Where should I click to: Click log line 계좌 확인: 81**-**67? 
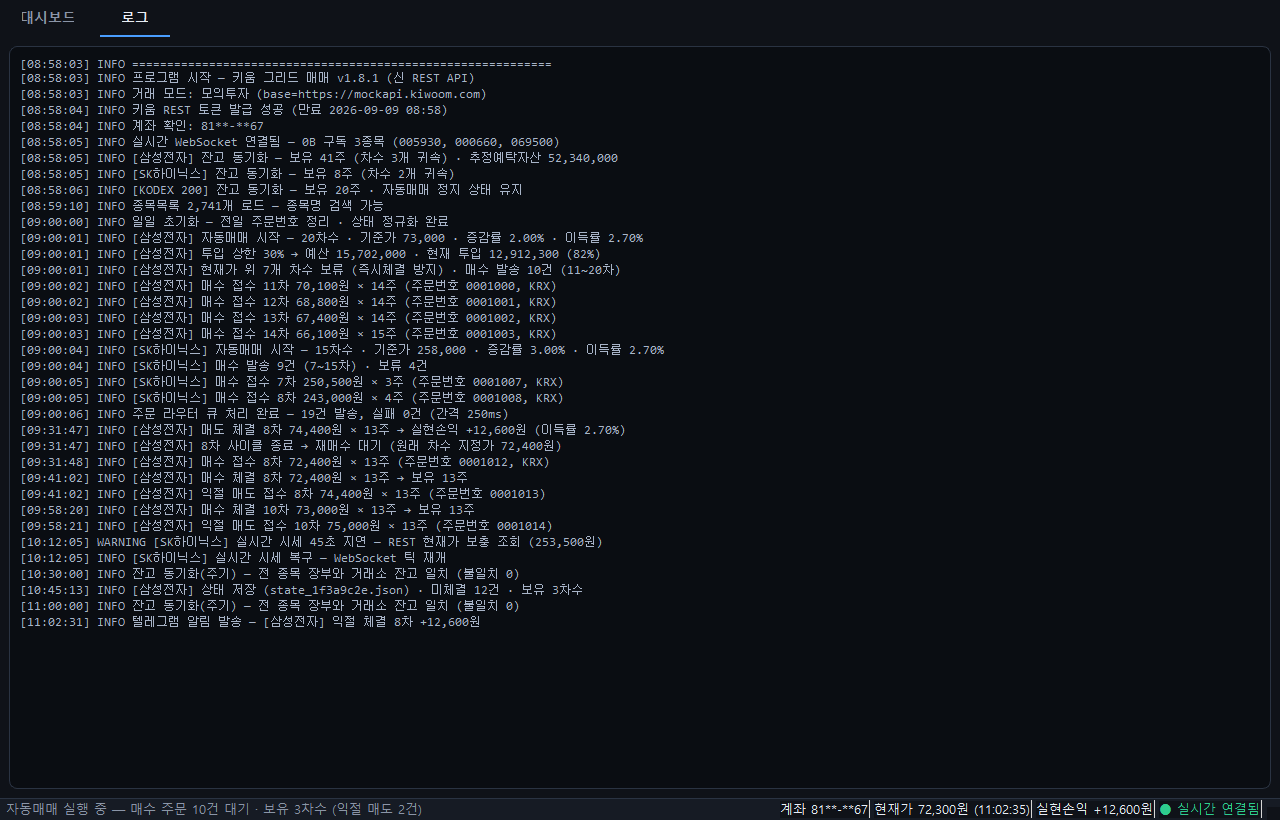click(142, 126)
